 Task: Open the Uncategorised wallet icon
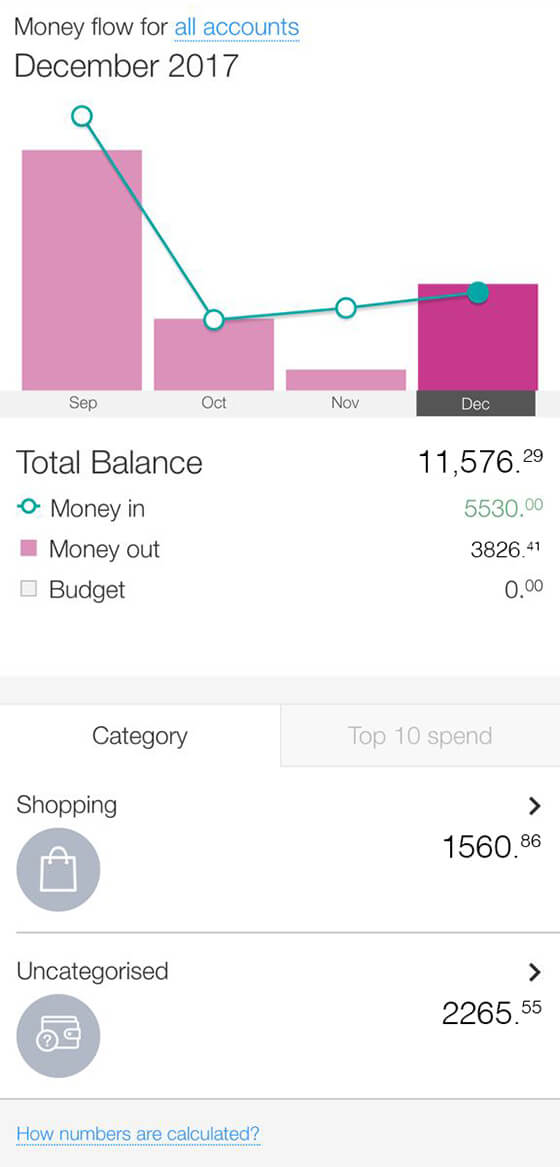pos(58,1036)
